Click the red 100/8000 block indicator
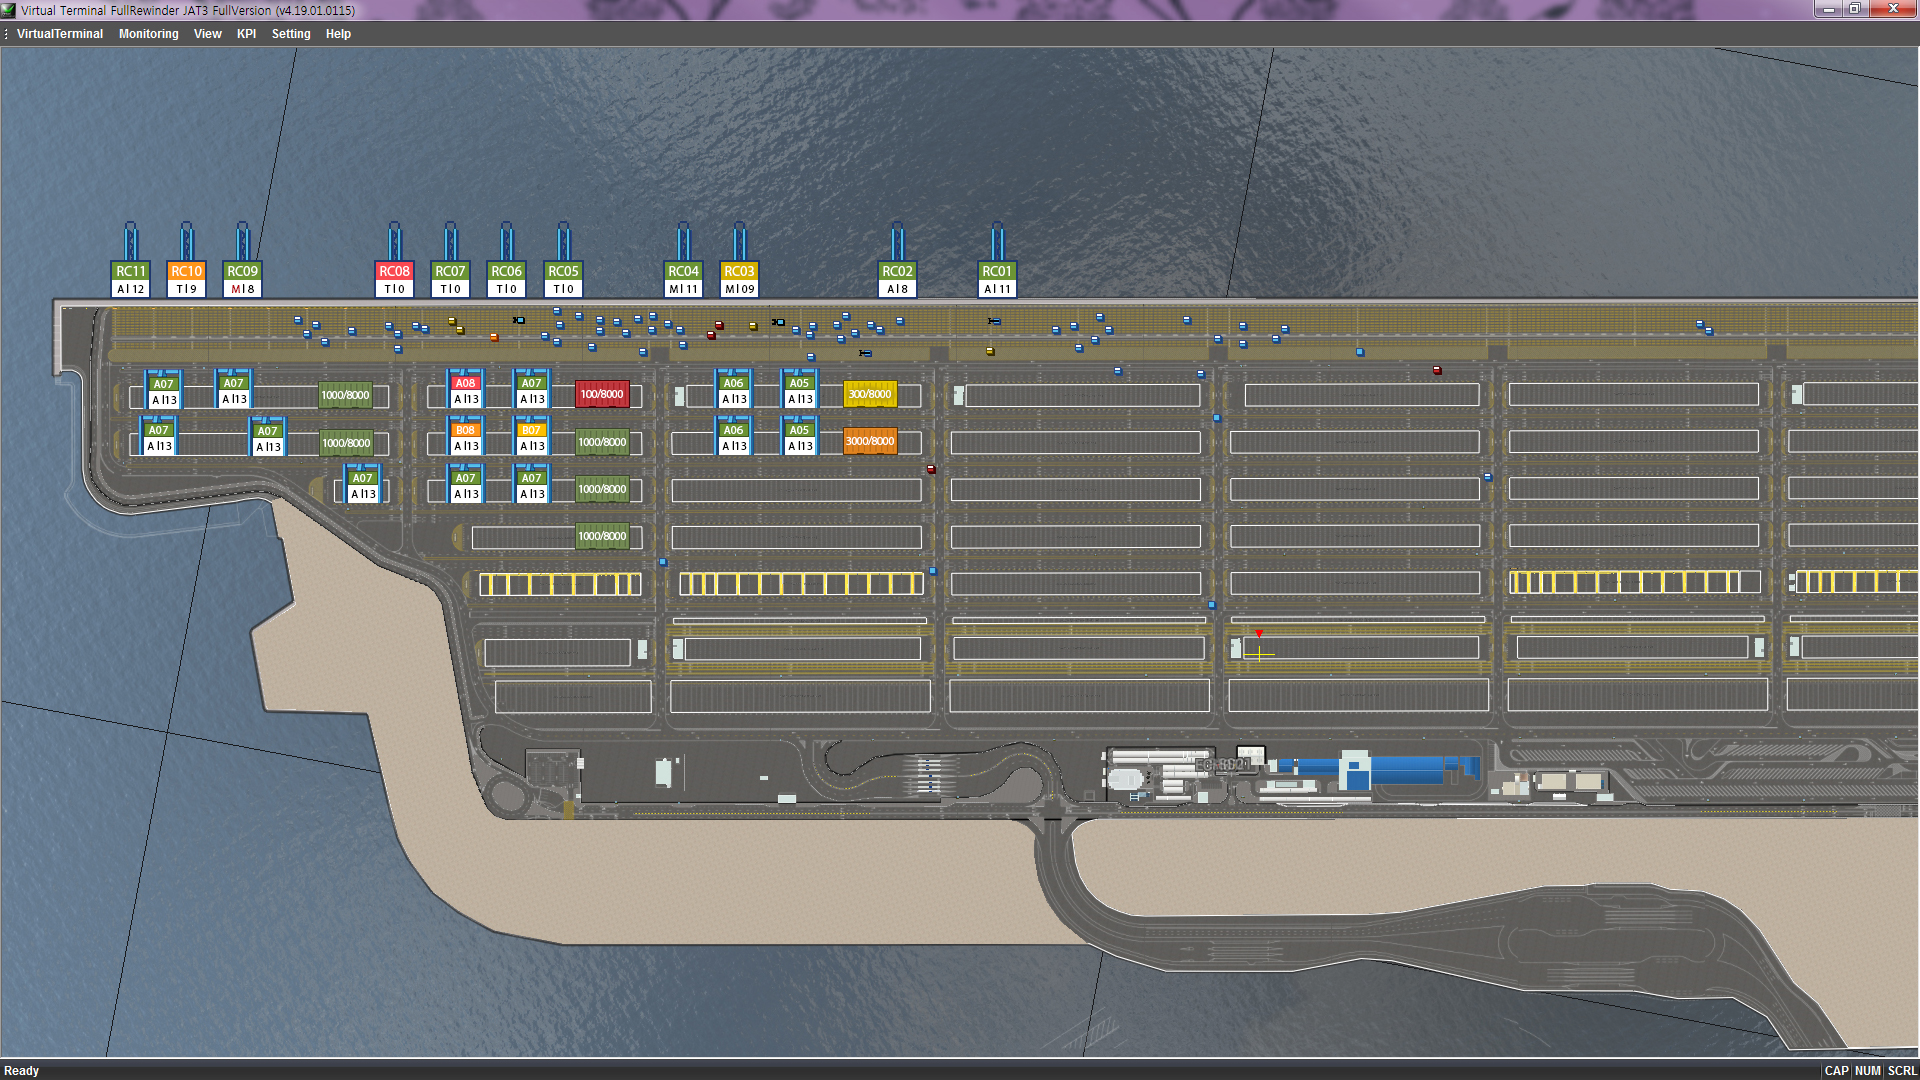The height and width of the screenshot is (1080, 1920). tap(602, 394)
